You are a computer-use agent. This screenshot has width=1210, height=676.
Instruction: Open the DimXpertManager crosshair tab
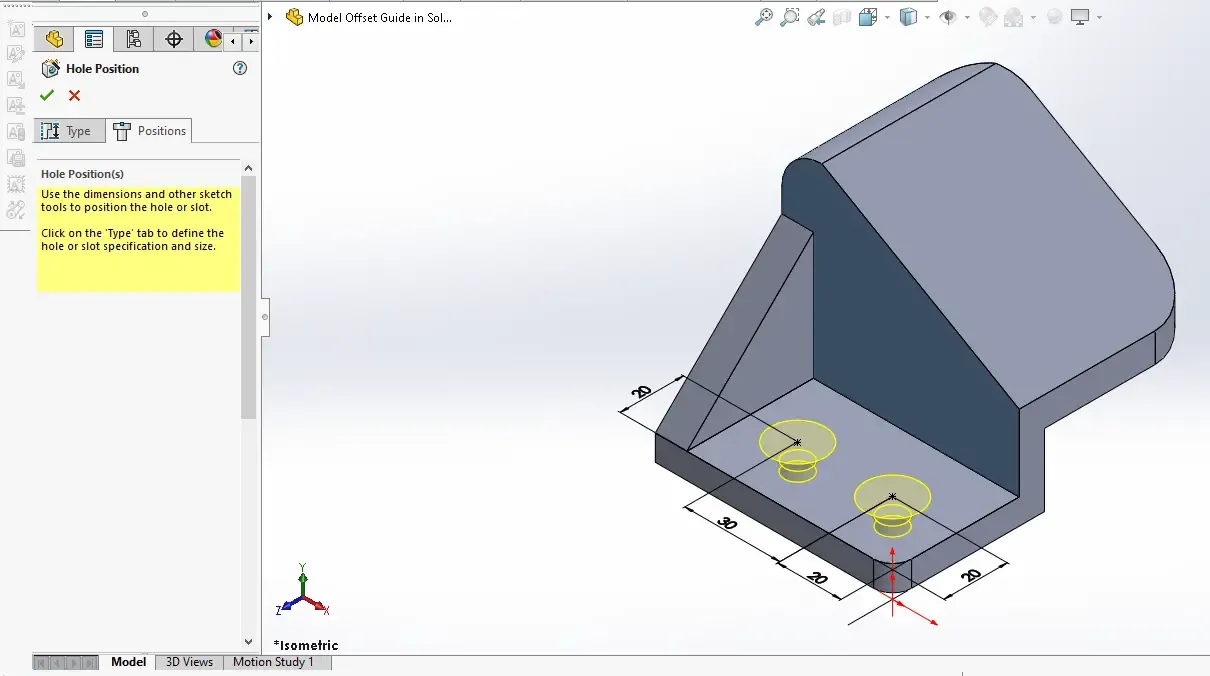click(173, 39)
